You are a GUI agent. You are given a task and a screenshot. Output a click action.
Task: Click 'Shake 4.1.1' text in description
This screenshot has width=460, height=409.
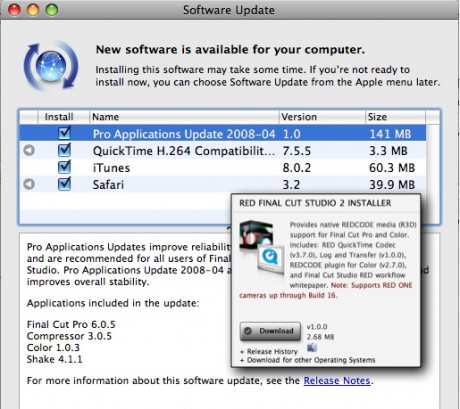(x=54, y=359)
